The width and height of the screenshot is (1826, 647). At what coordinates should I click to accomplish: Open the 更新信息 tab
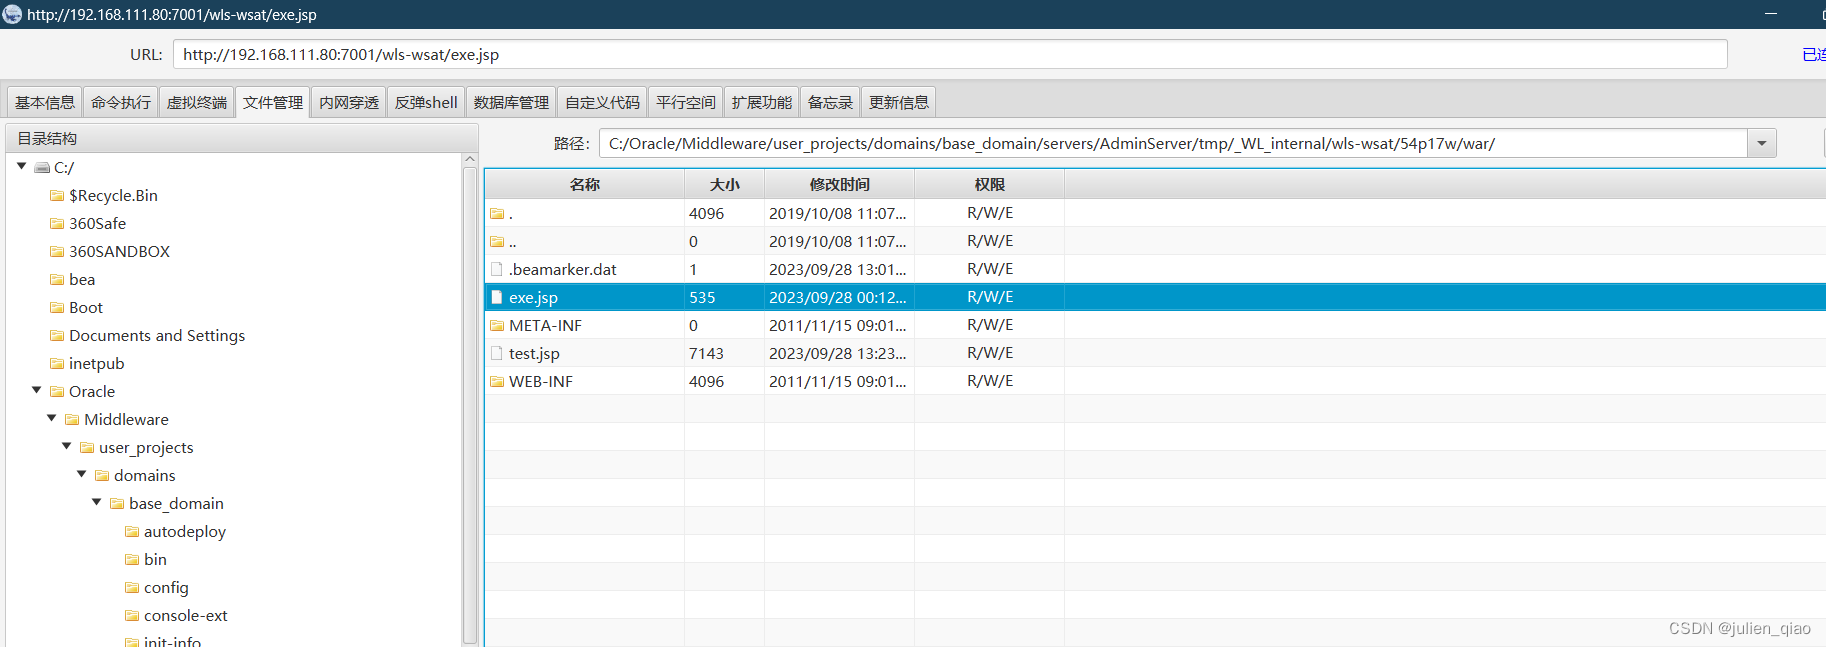pyautogui.click(x=899, y=102)
